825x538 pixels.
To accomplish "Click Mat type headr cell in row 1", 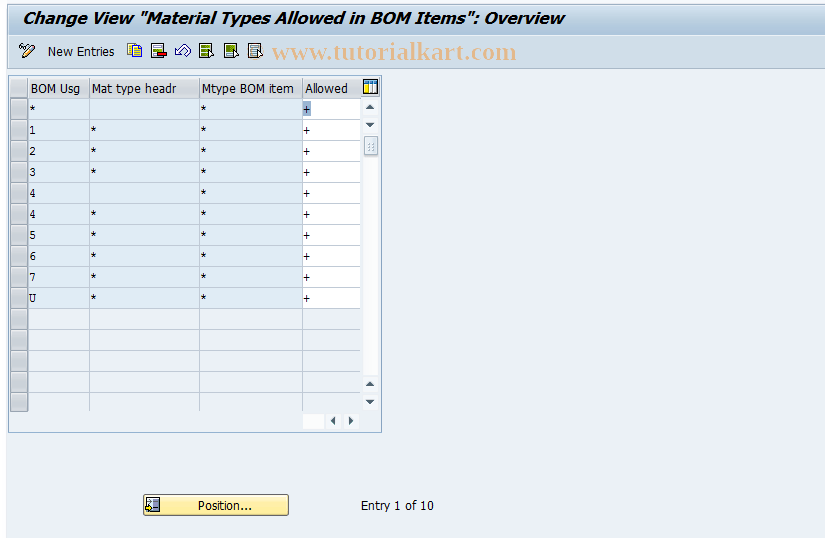I will [x=145, y=130].
